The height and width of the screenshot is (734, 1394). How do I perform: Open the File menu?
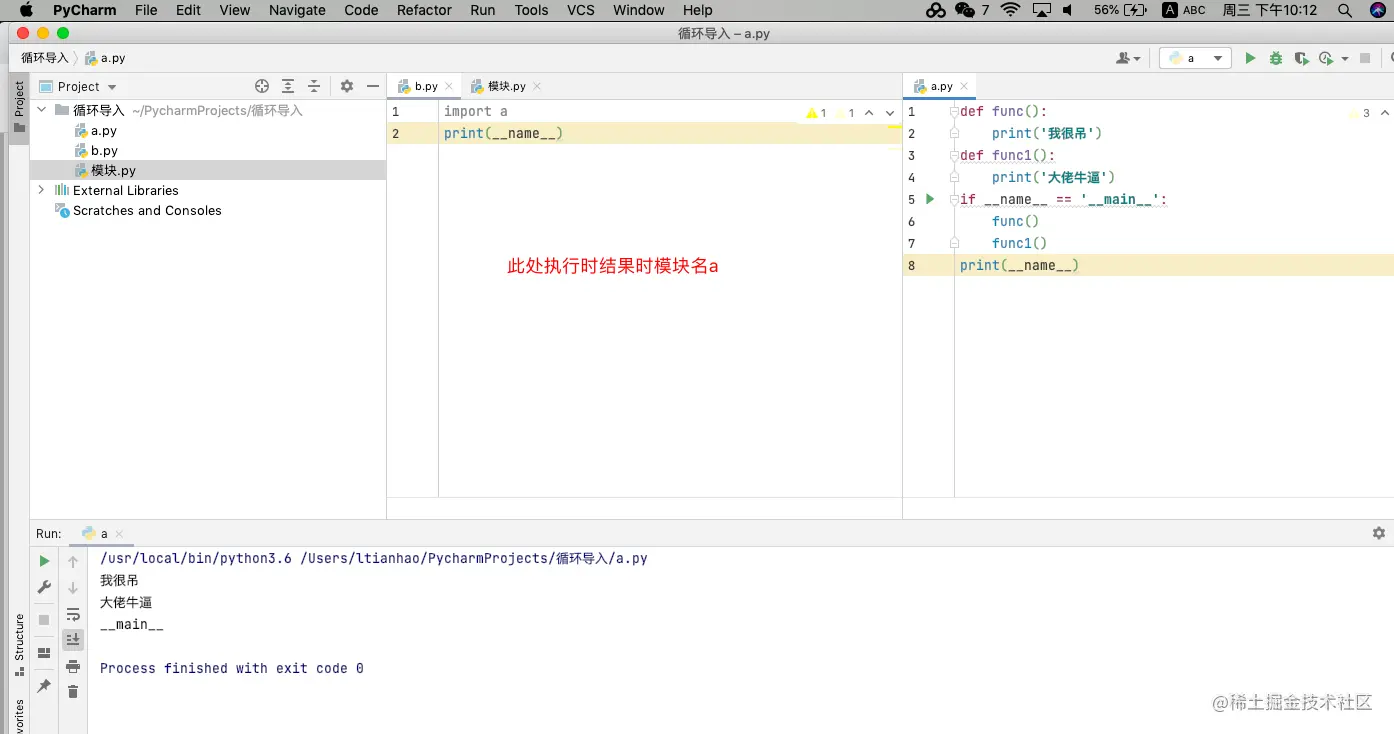tap(146, 10)
